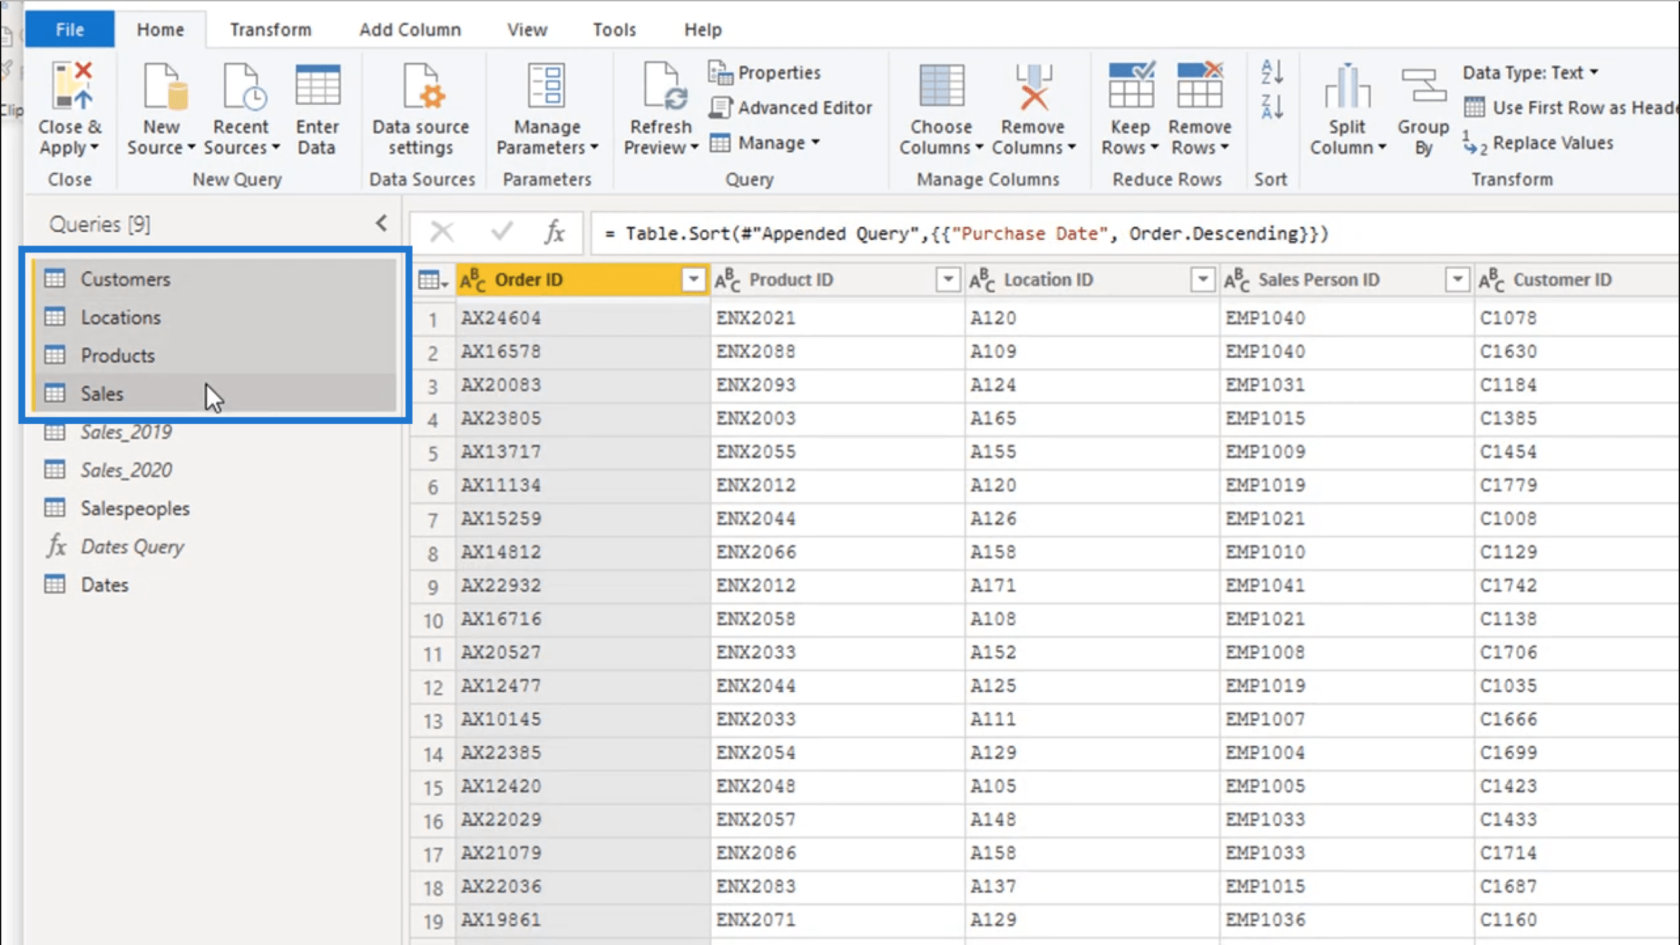Open the Advanced Editor
1680x945 pixels.
[790, 107]
